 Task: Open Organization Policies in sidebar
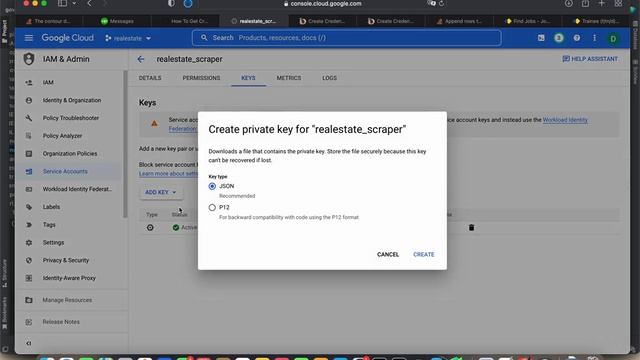pos(70,154)
